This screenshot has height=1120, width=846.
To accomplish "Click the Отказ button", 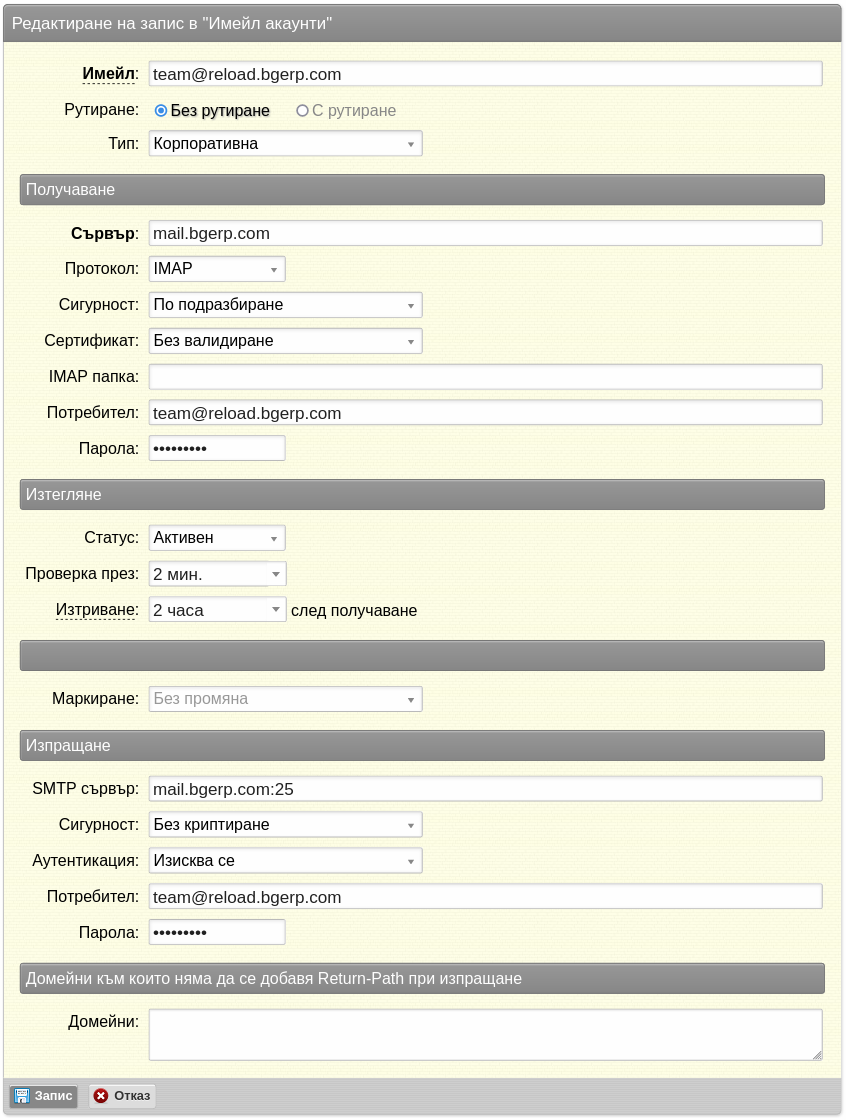I will coord(122,1096).
